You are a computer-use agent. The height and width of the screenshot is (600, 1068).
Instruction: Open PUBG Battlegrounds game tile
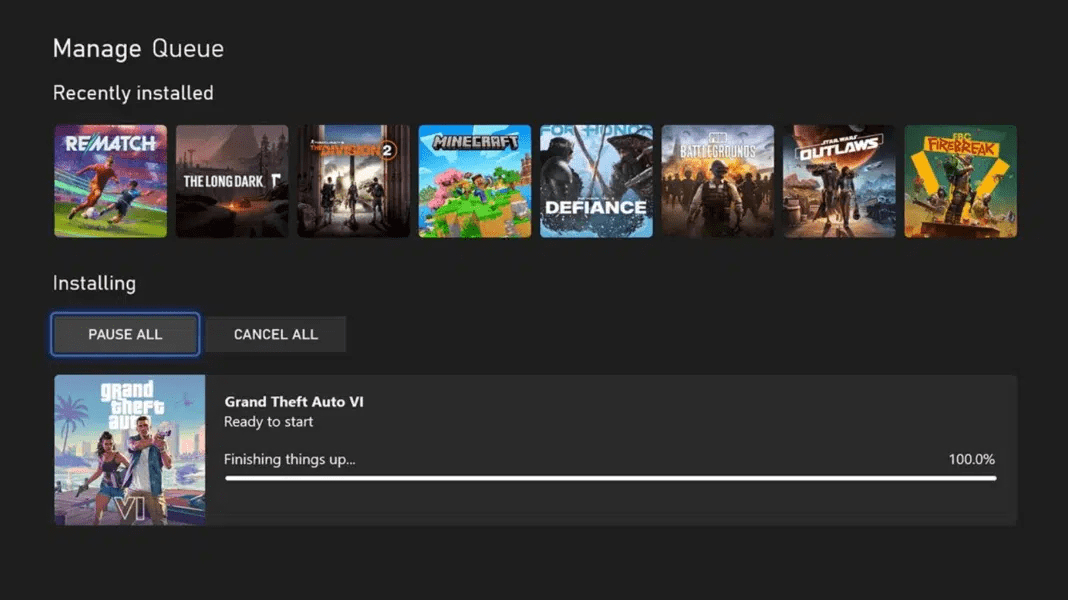click(x=717, y=181)
